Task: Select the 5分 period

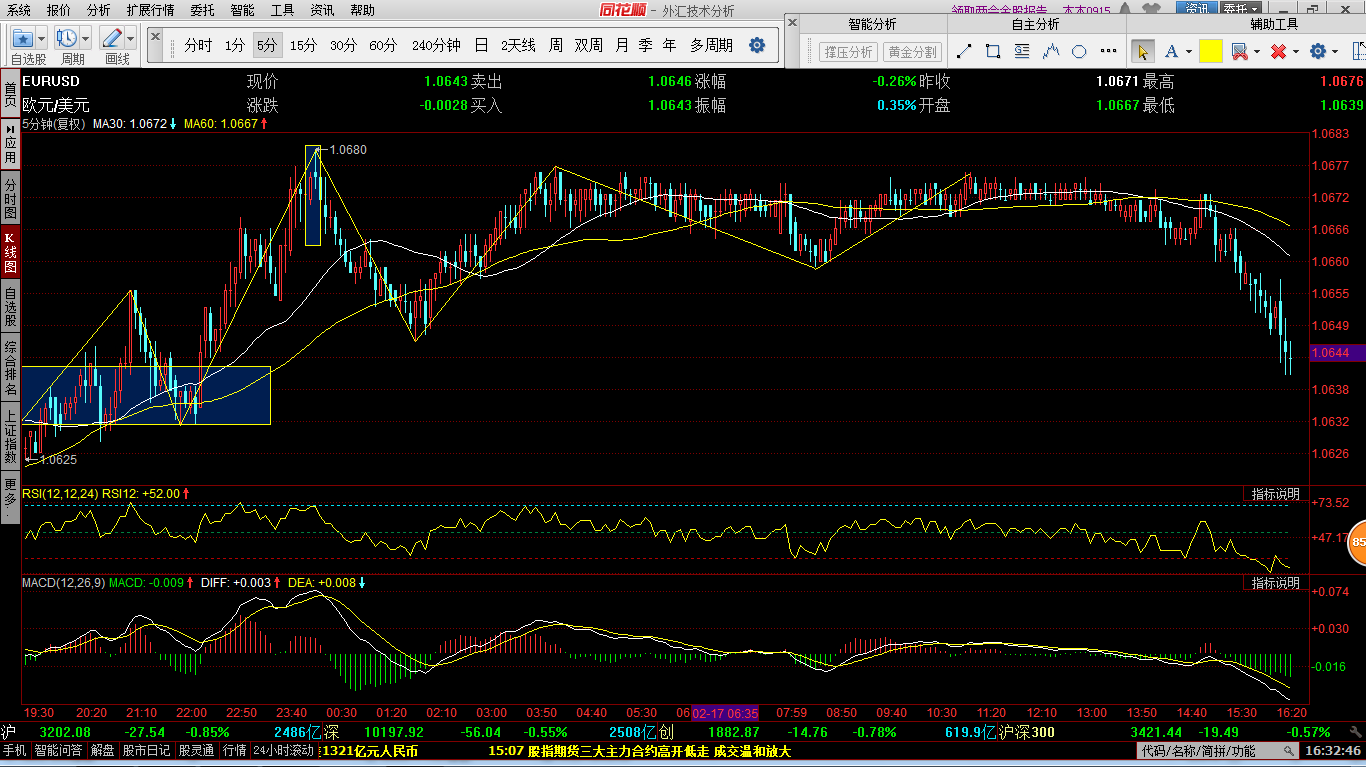Action: click(x=267, y=45)
